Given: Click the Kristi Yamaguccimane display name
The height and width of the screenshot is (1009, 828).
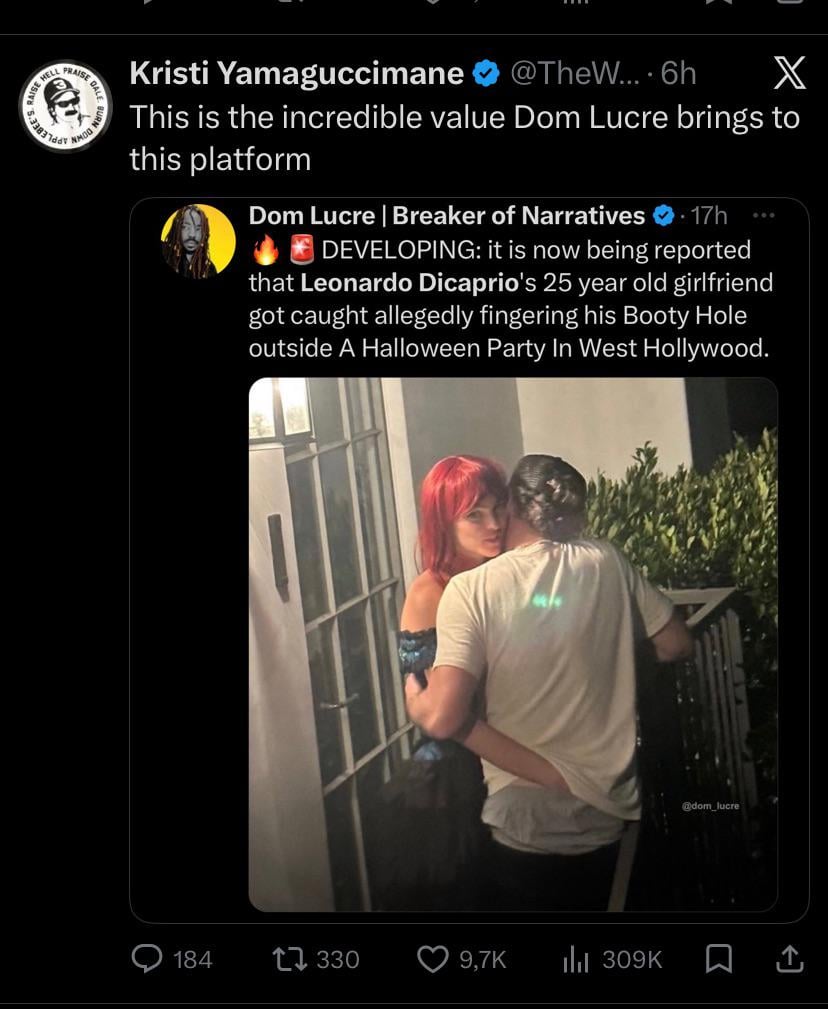Looking at the screenshot, I should [297, 73].
